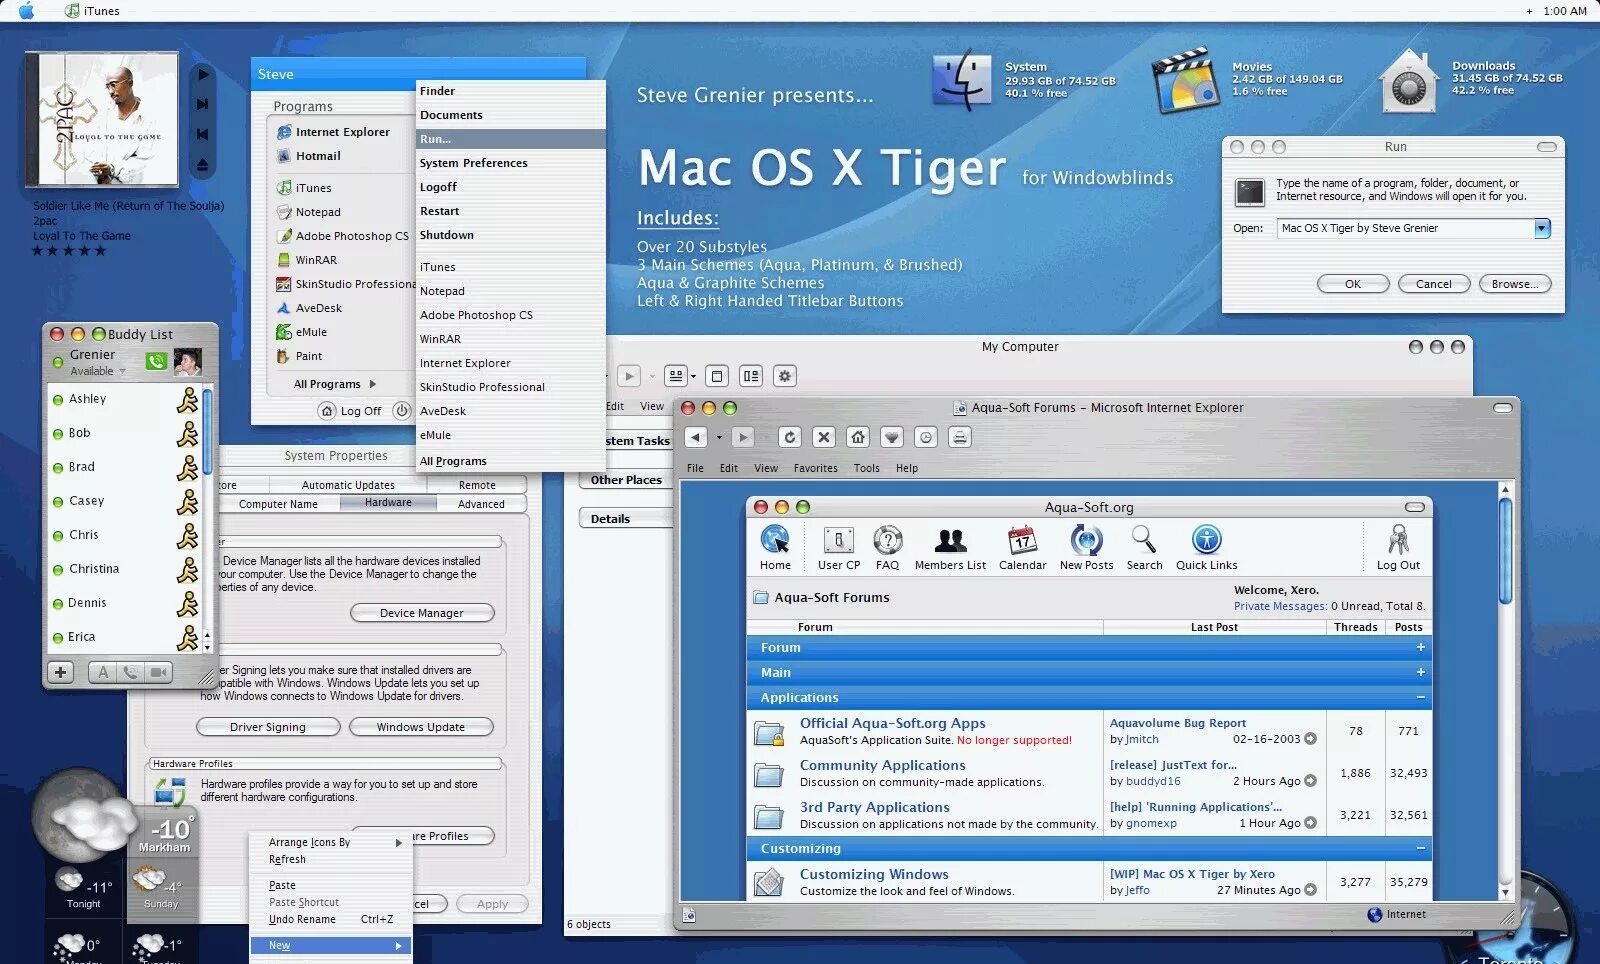This screenshot has width=1600, height=964.
Task: Click the Windows Update button
Action: click(421, 727)
